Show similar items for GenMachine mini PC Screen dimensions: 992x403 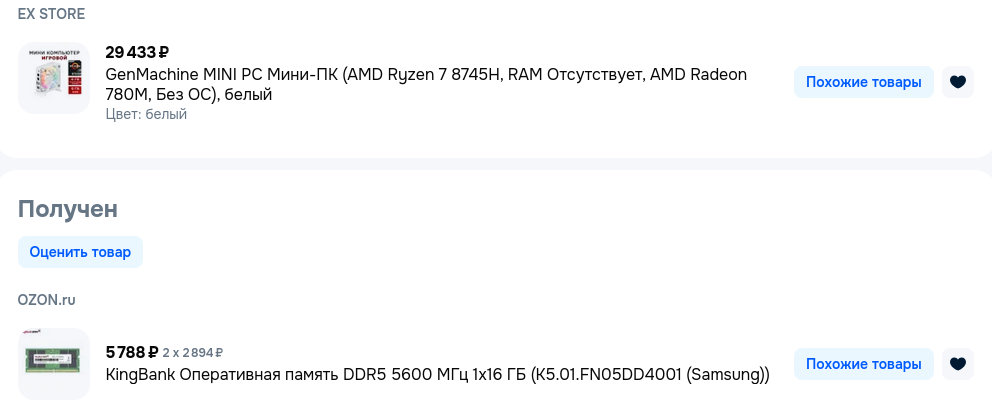(x=864, y=82)
